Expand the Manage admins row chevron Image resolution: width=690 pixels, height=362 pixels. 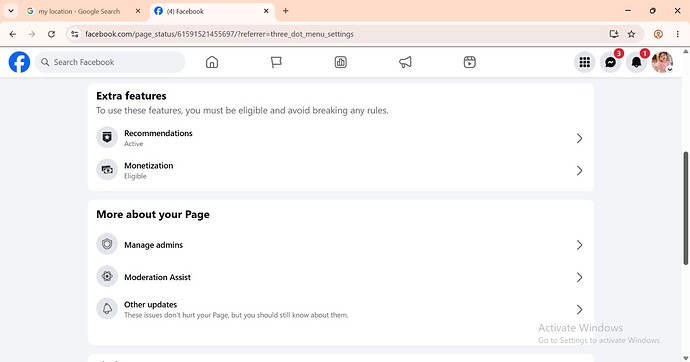tap(580, 245)
